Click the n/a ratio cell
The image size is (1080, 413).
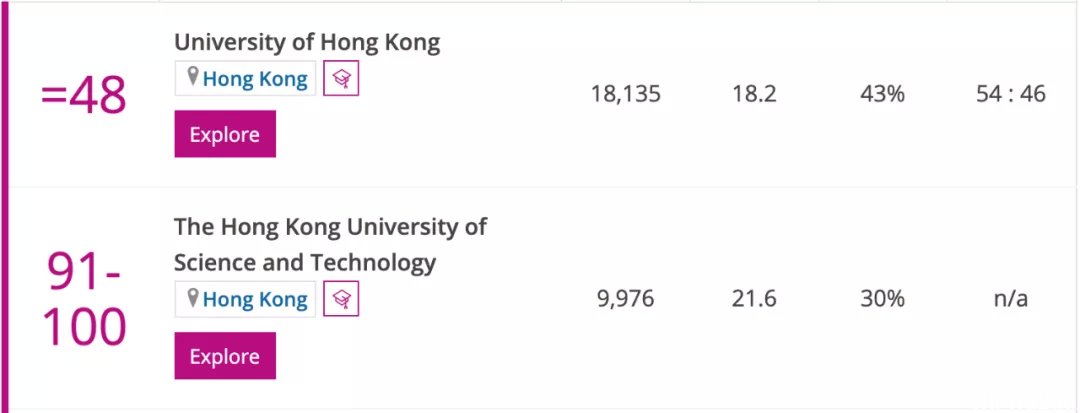pos(1010,299)
